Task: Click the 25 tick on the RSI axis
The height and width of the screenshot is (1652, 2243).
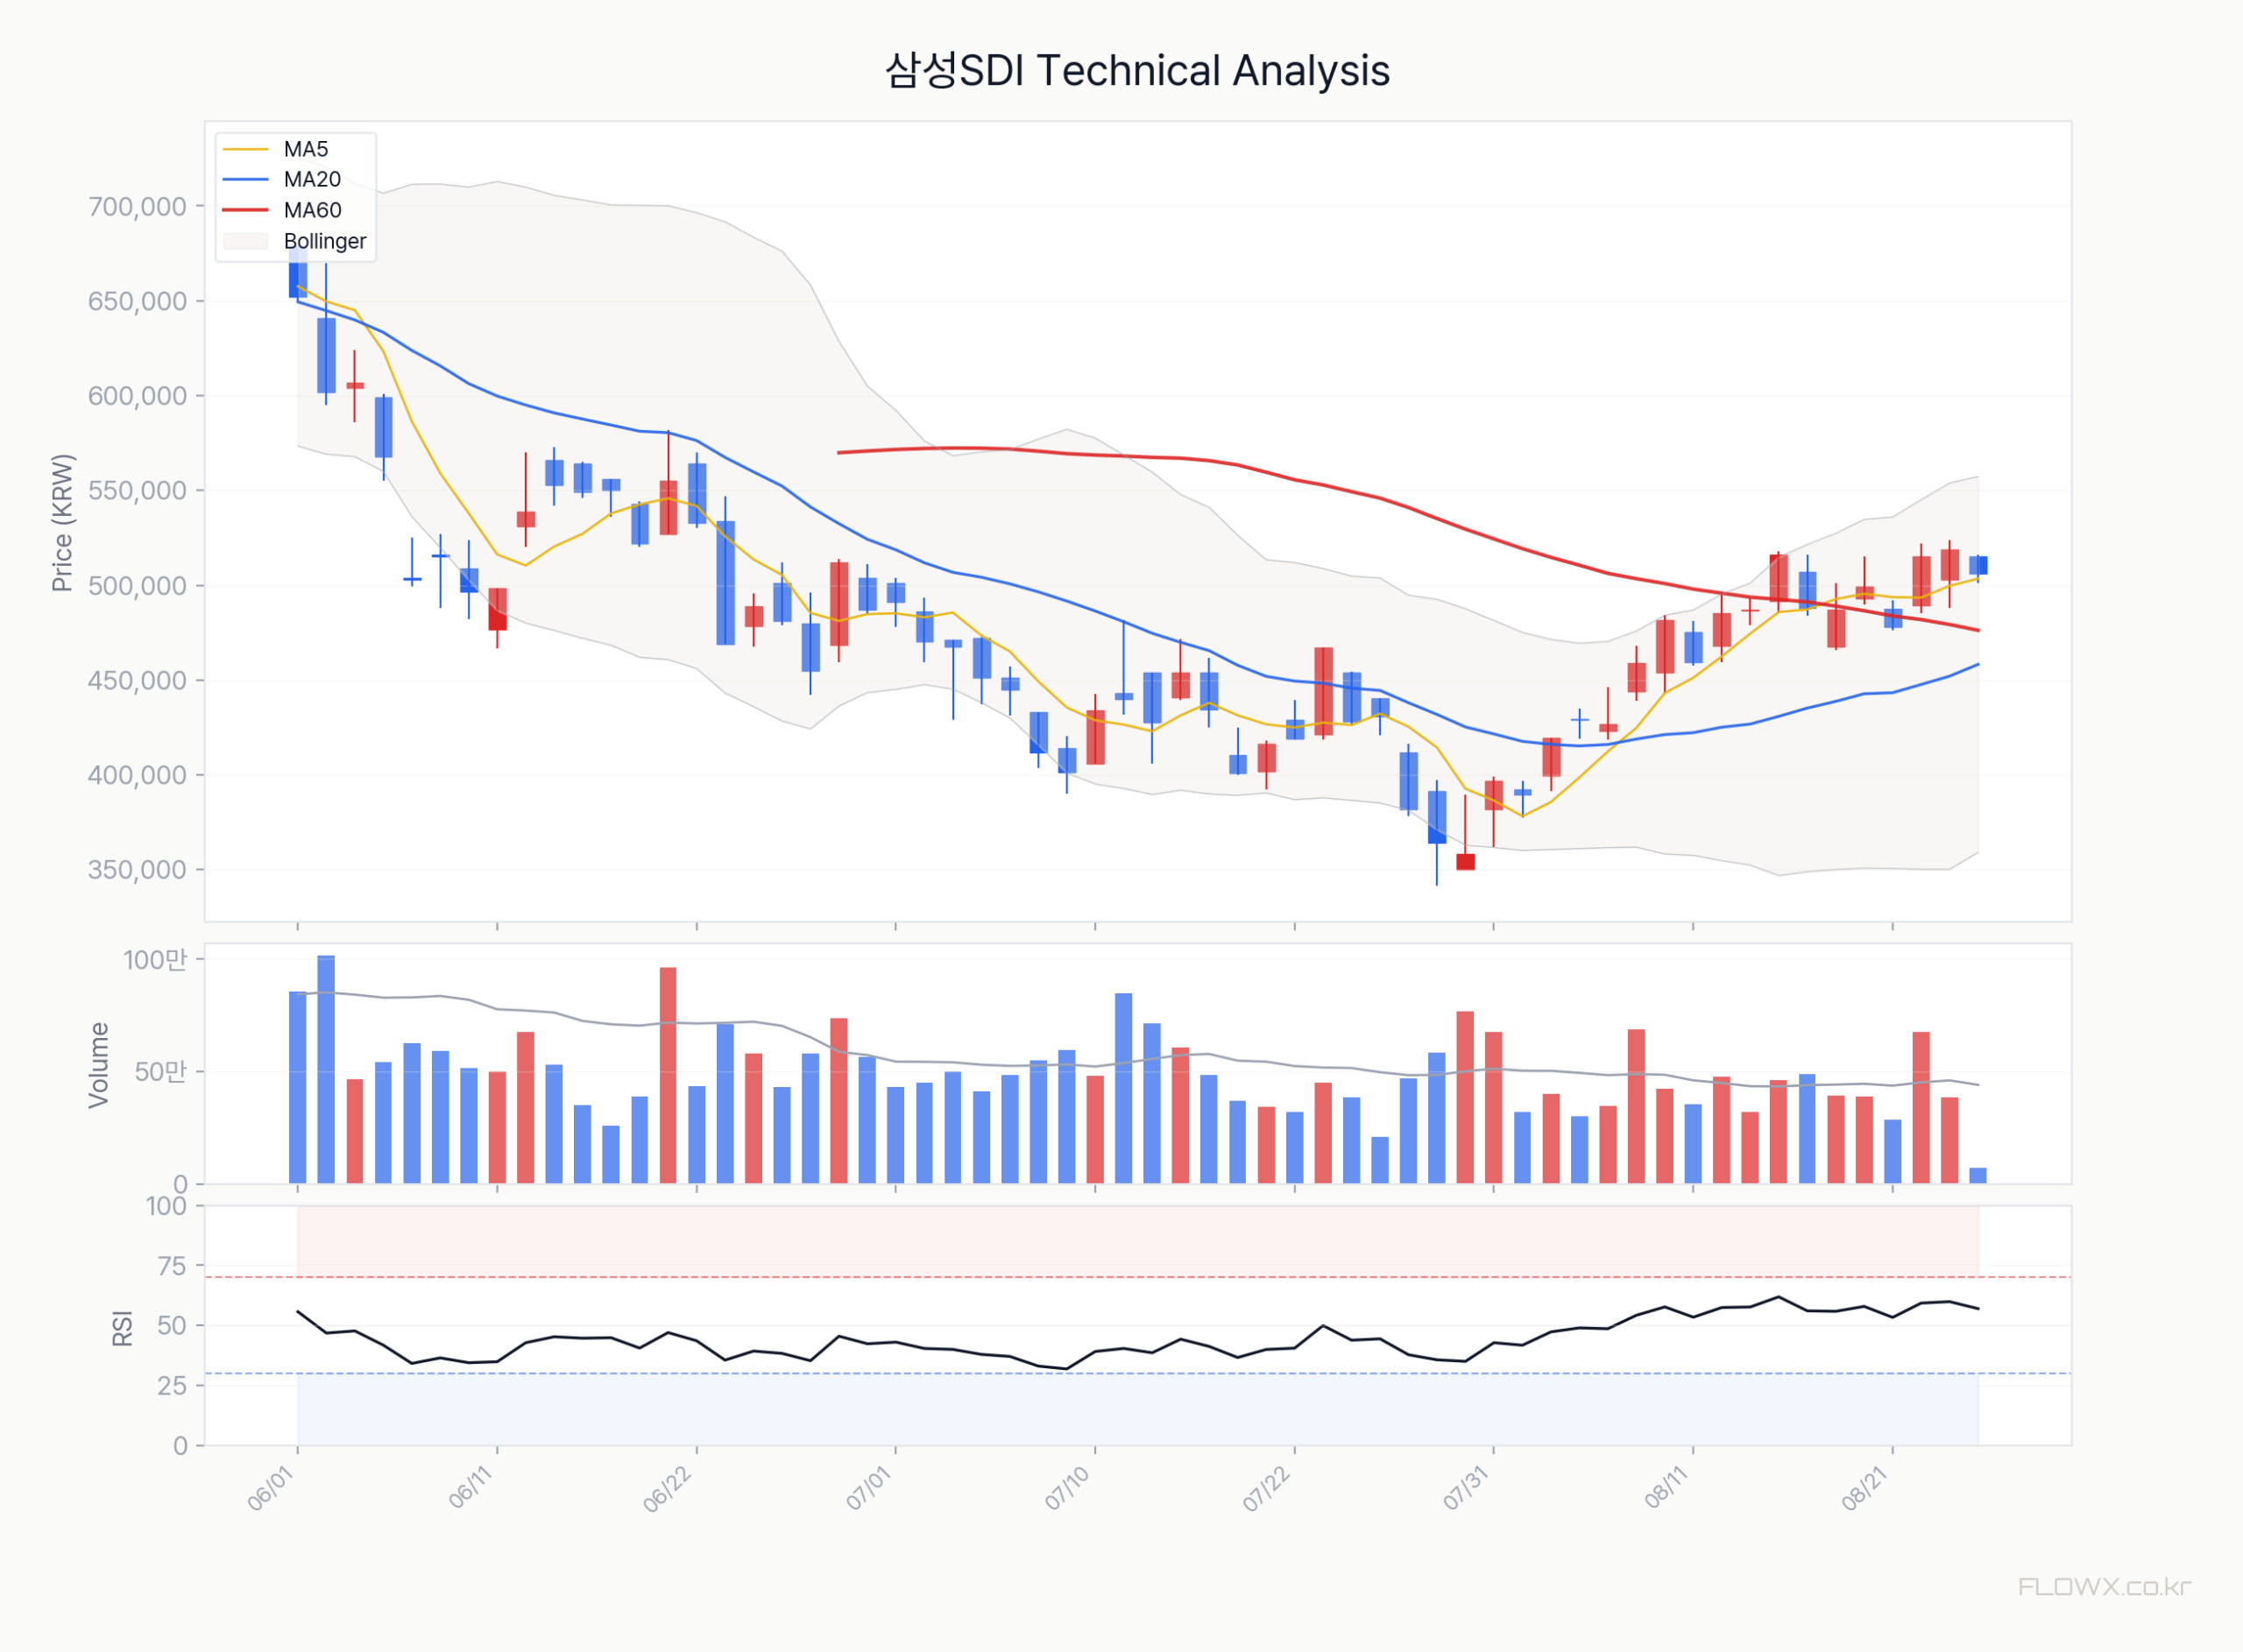Action: (x=172, y=1386)
